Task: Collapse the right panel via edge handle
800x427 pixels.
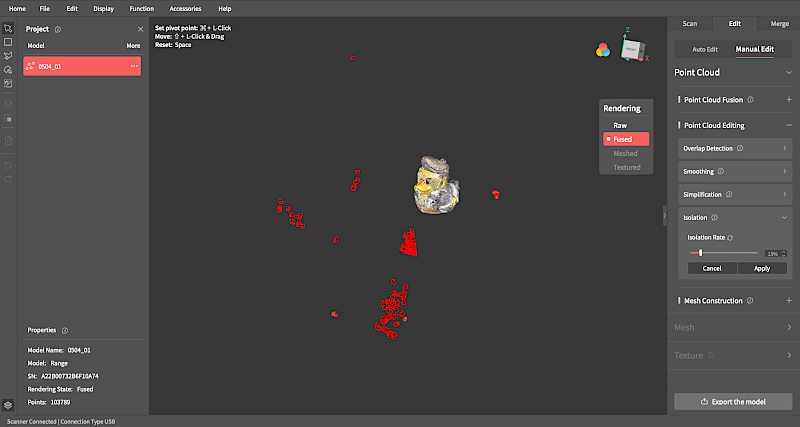Action: 664,216
